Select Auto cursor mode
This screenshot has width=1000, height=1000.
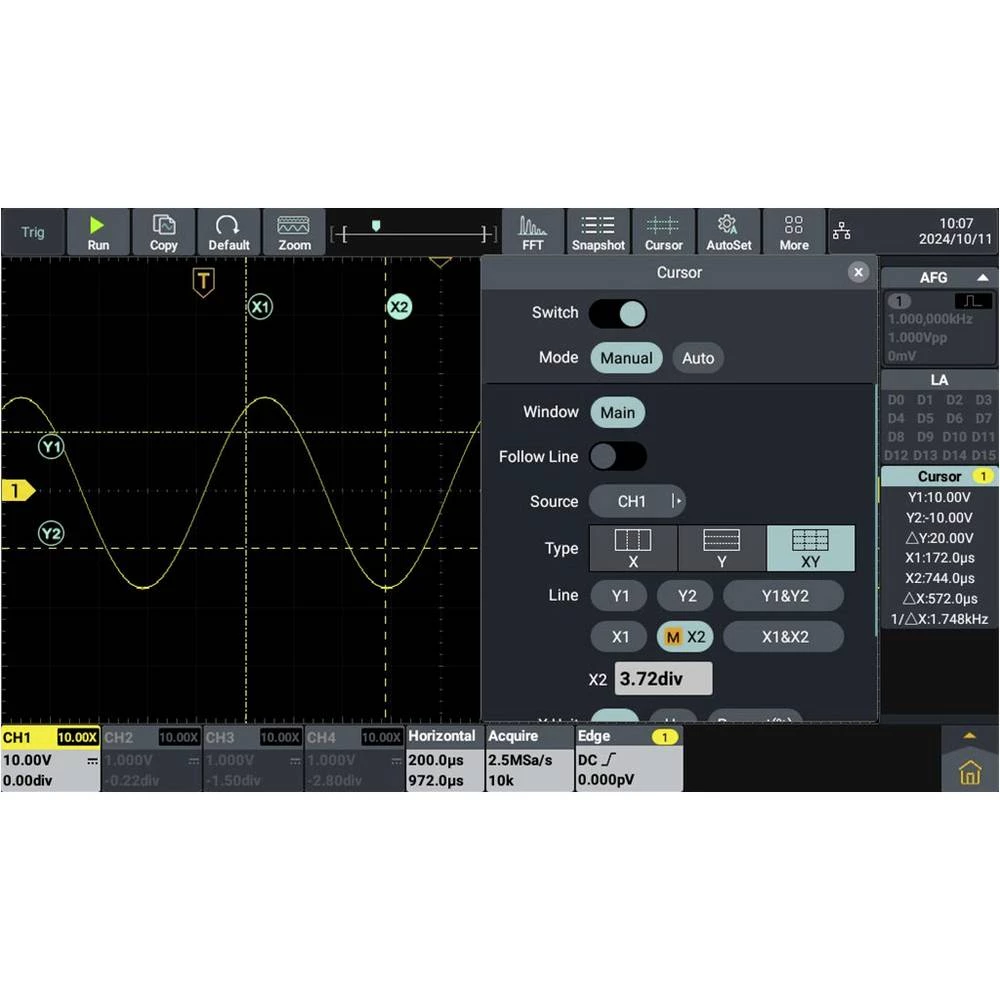click(x=698, y=358)
